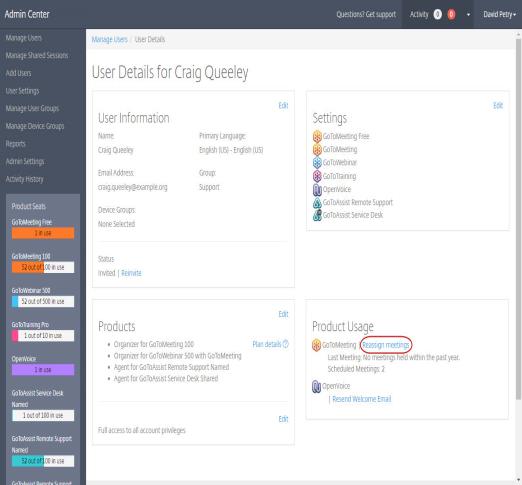Click the GoToWebinar snowflake icon in Settings
Screen dimensions: 522x485
[x=317, y=163]
